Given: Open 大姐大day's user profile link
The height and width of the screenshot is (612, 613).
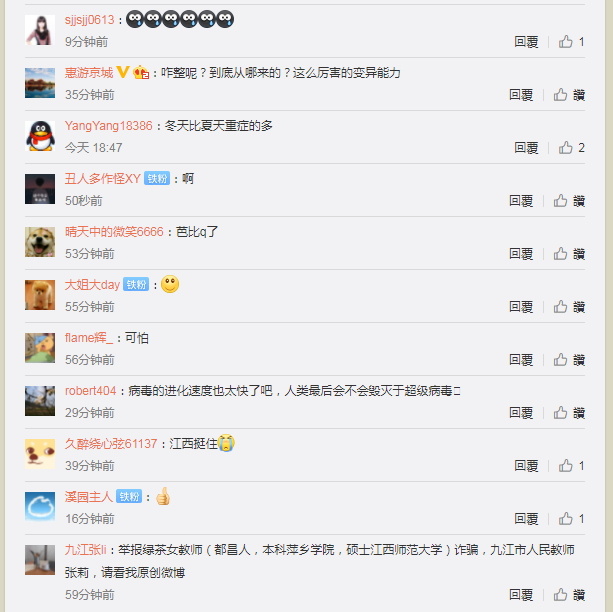Looking at the screenshot, I should tap(92, 285).
